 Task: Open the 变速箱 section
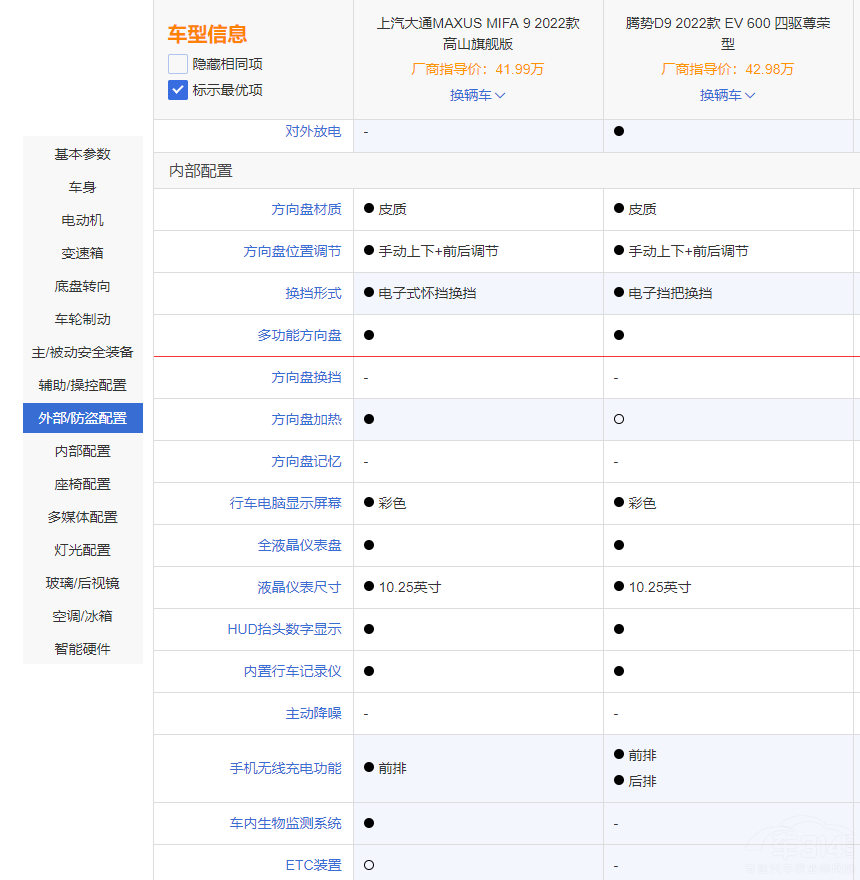(83, 253)
